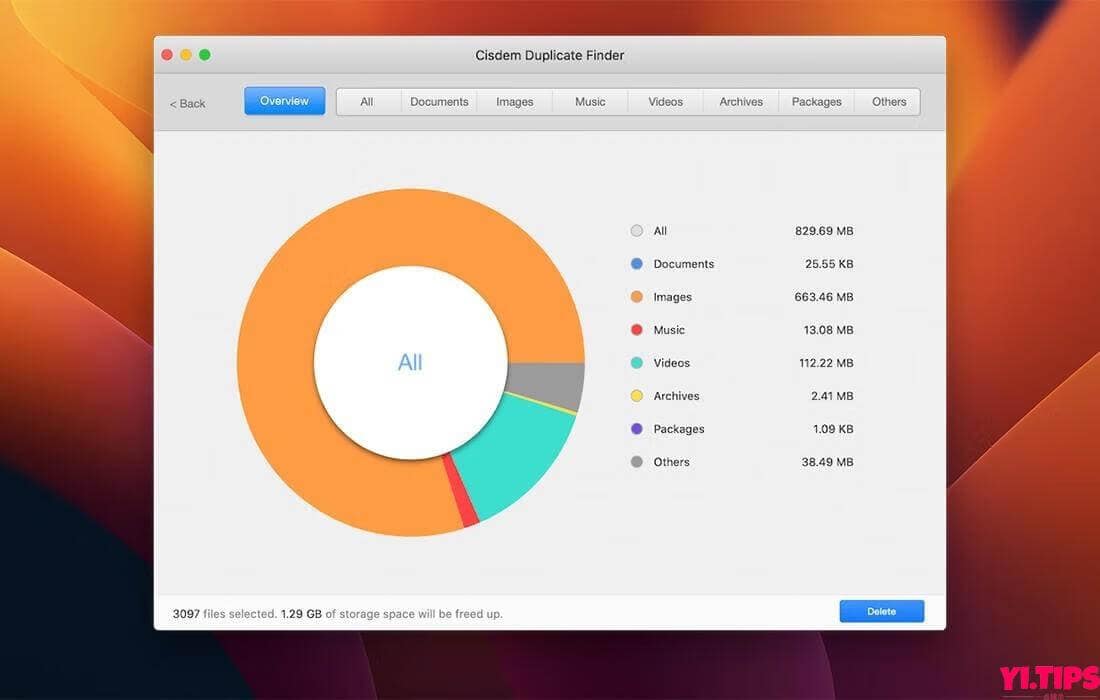Select the yellow Archives legend dot

[x=636, y=395]
